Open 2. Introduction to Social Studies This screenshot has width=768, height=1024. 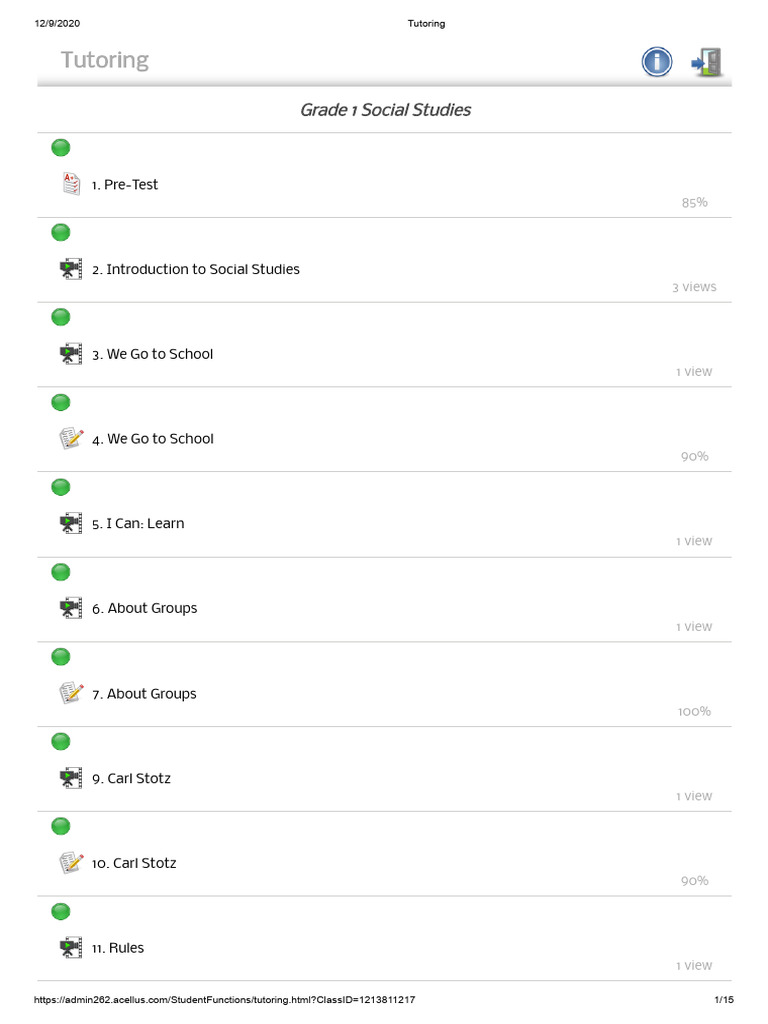click(x=196, y=269)
